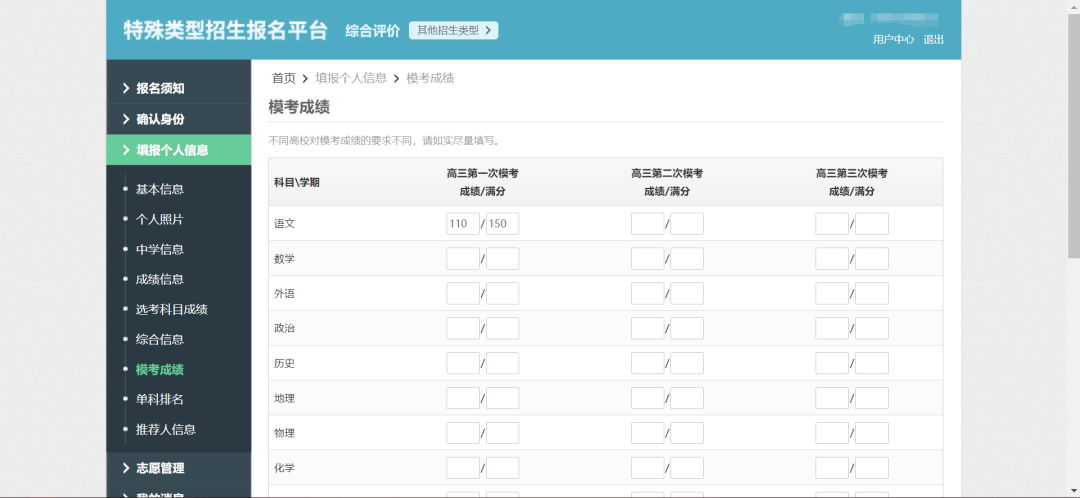Click 地理 third mock exam score field
The image size is (1080, 498).
point(832,398)
